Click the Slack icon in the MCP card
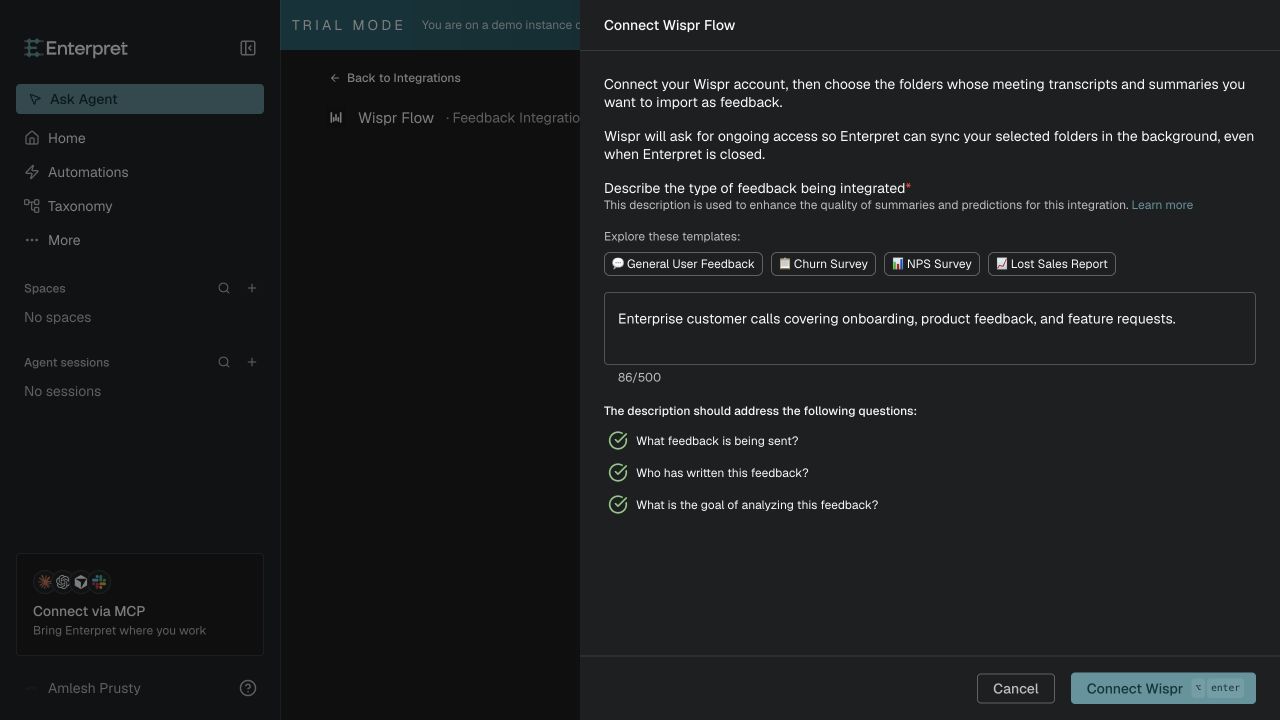1280x720 pixels. coord(99,581)
